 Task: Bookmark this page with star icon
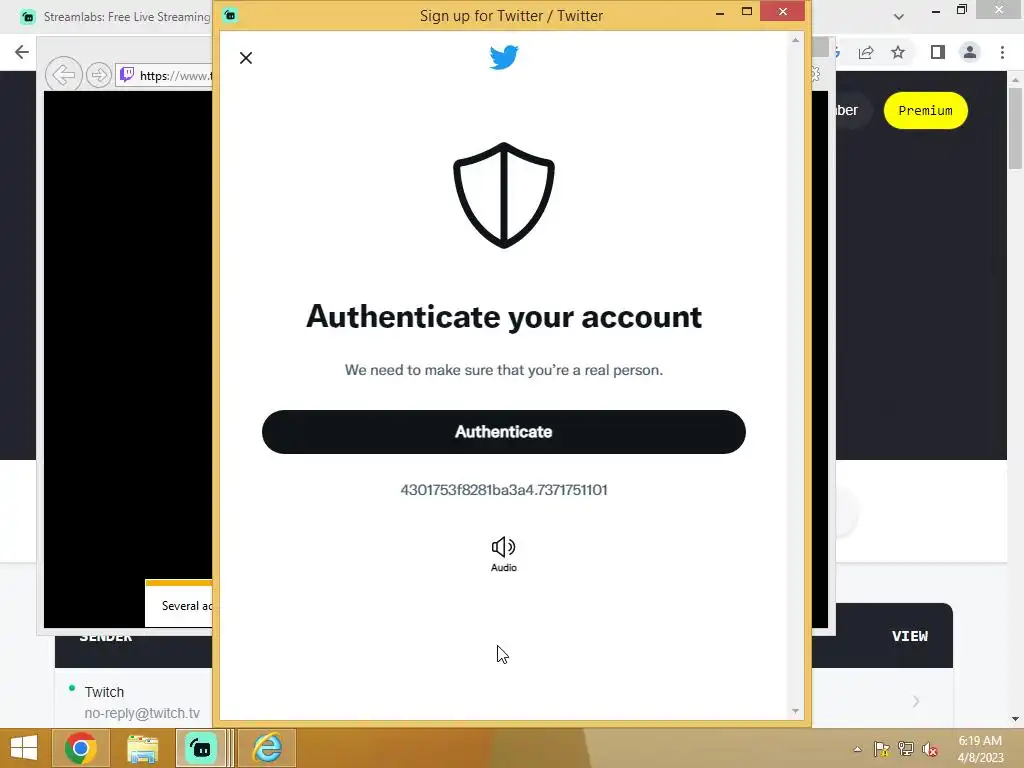coord(898,52)
